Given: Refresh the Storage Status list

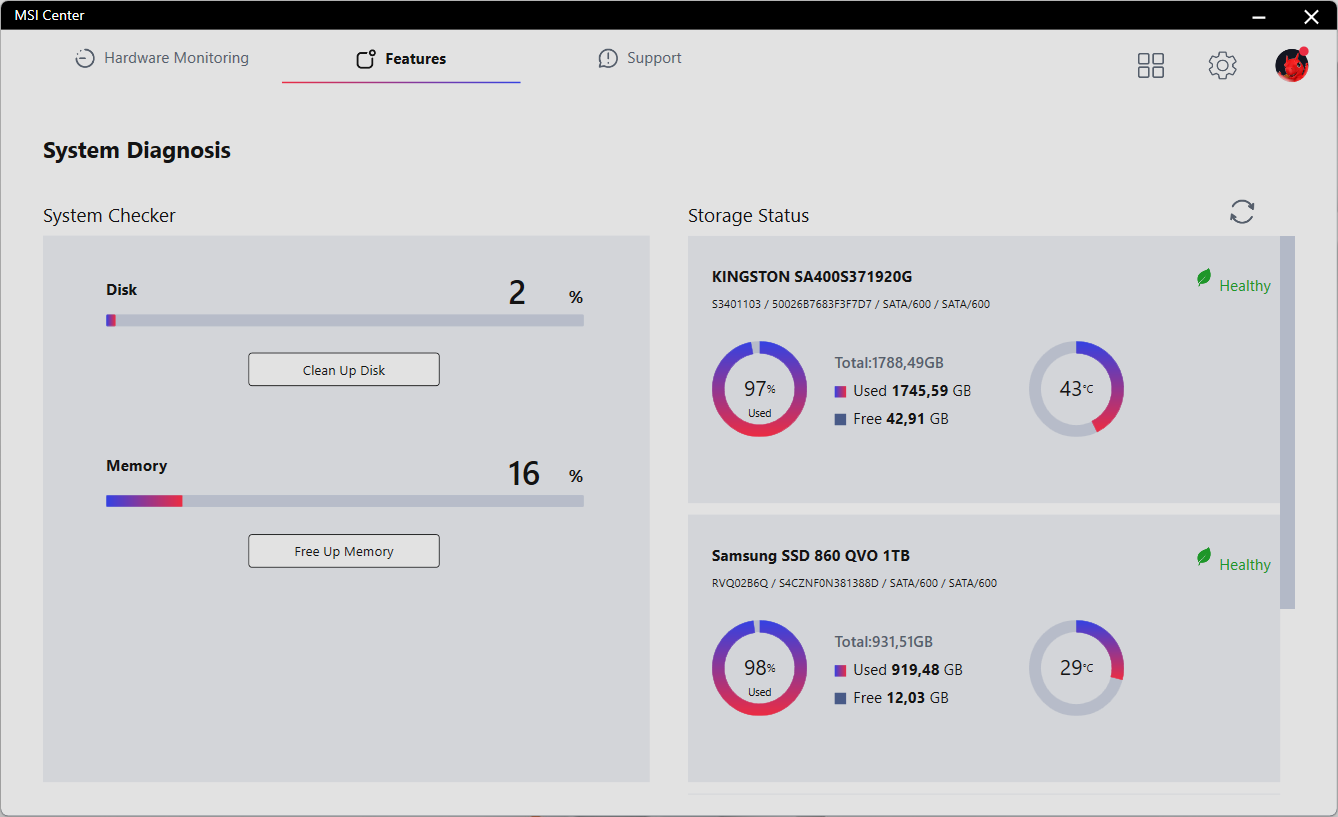Looking at the screenshot, I should point(1242,212).
